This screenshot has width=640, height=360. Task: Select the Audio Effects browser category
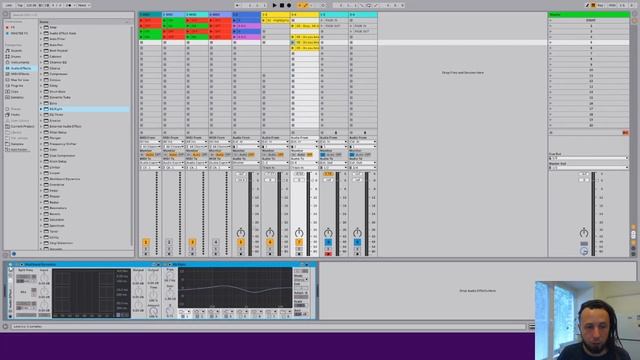point(20,68)
